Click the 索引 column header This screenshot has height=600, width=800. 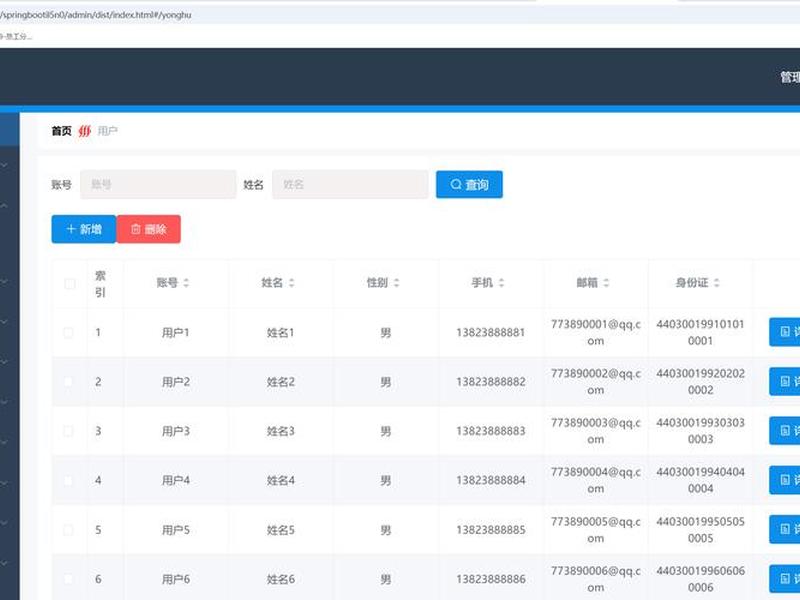101,284
